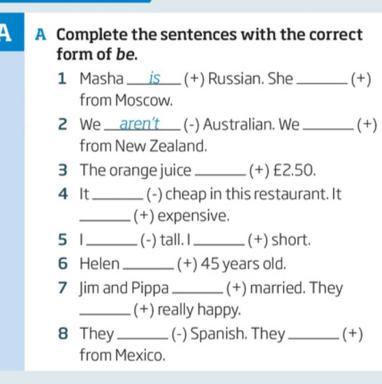Click the white A tab on the left edge
The height and width of the screenshot is (384, 382).
click(6, 33)
